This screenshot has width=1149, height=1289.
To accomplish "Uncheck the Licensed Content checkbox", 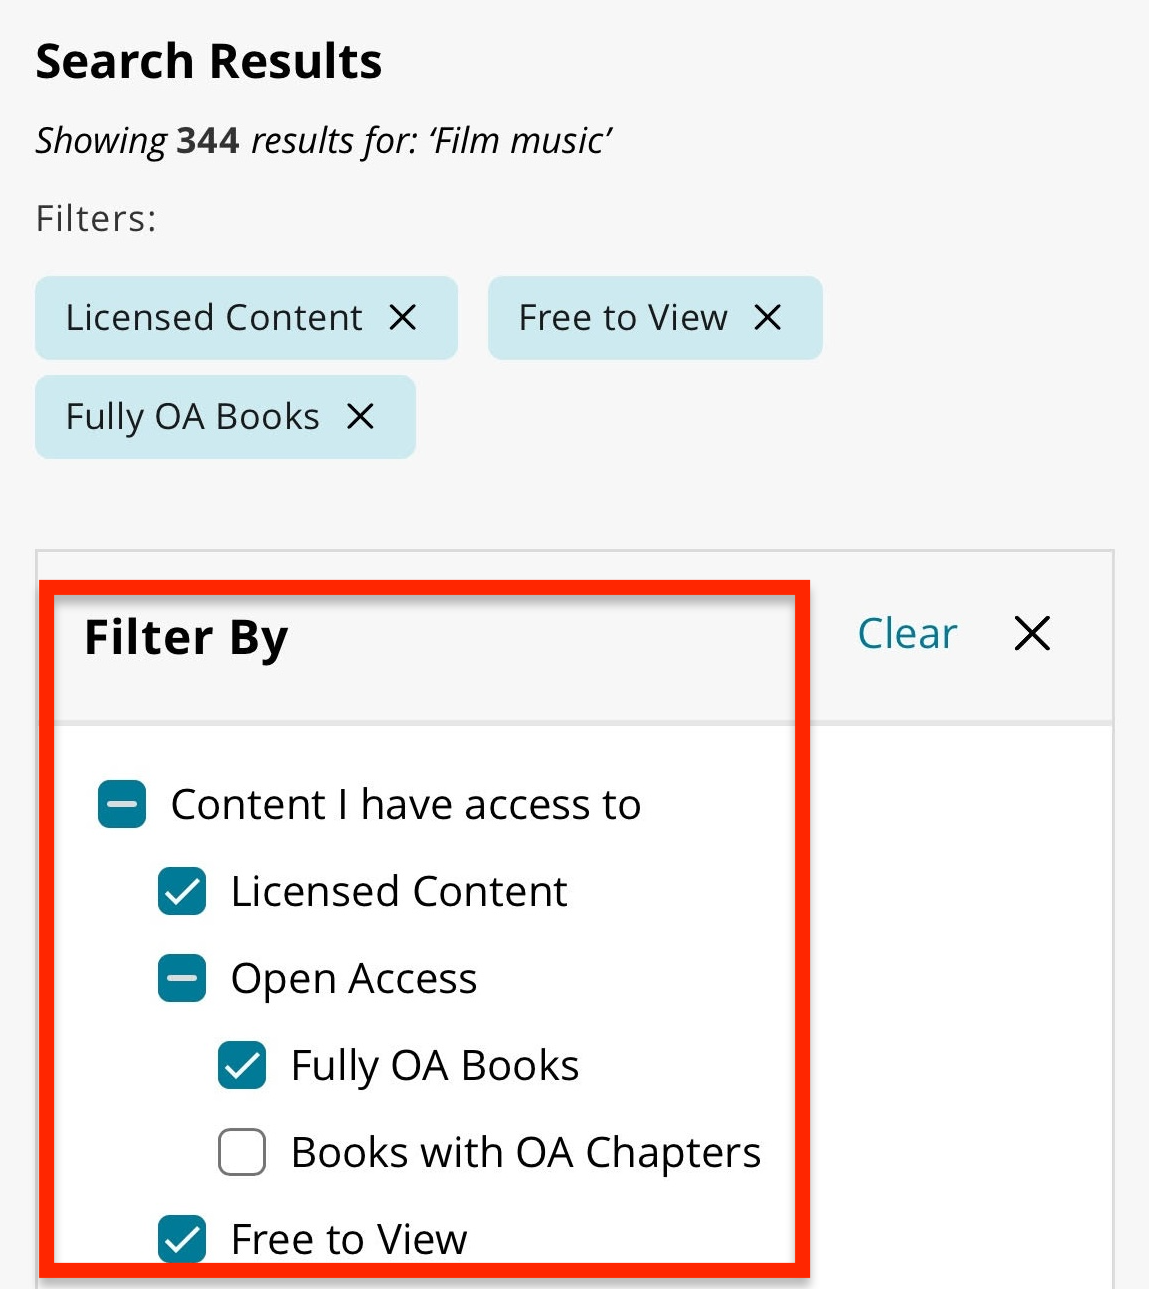I will pos(182,891).
